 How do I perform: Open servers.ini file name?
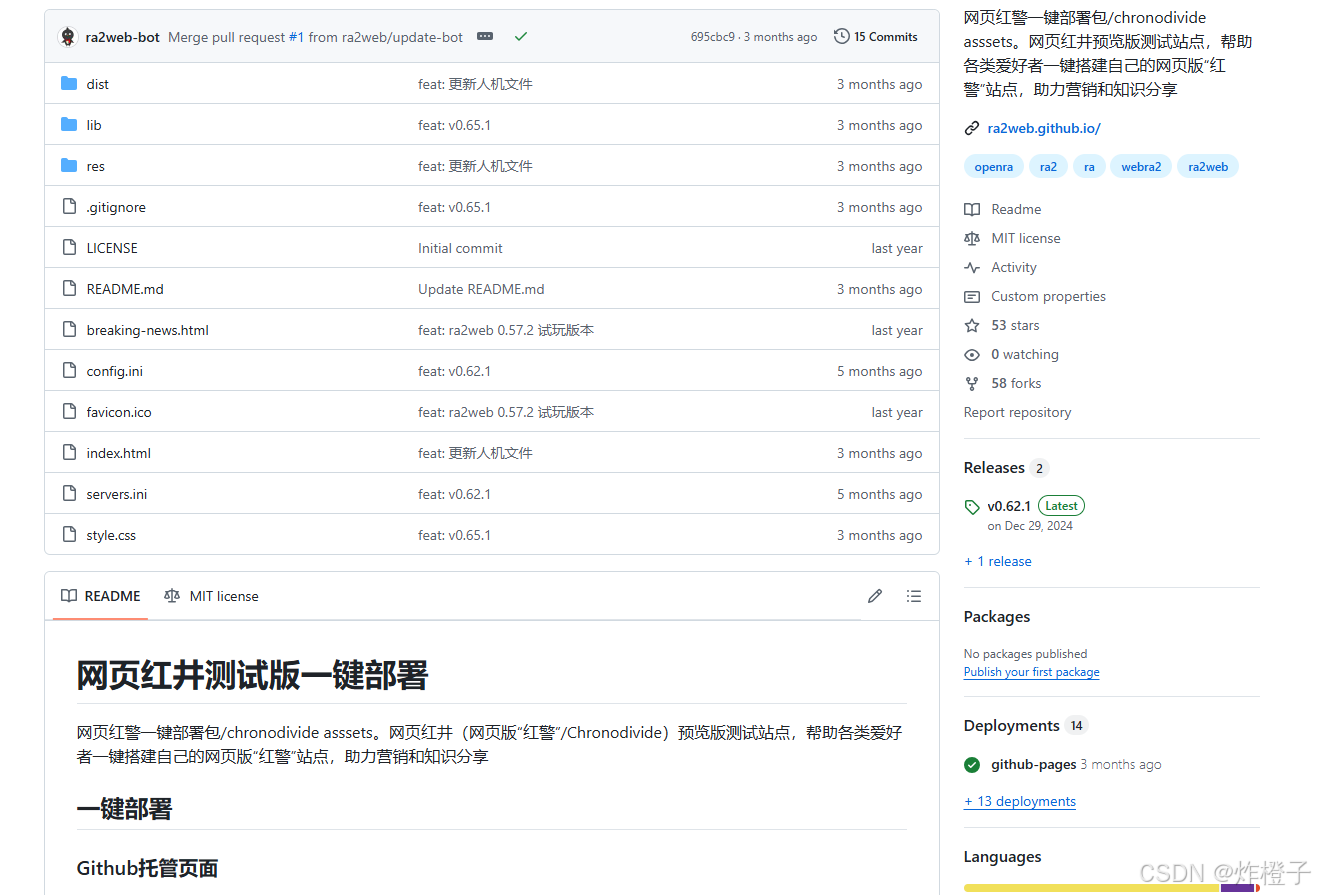(117, 494)
